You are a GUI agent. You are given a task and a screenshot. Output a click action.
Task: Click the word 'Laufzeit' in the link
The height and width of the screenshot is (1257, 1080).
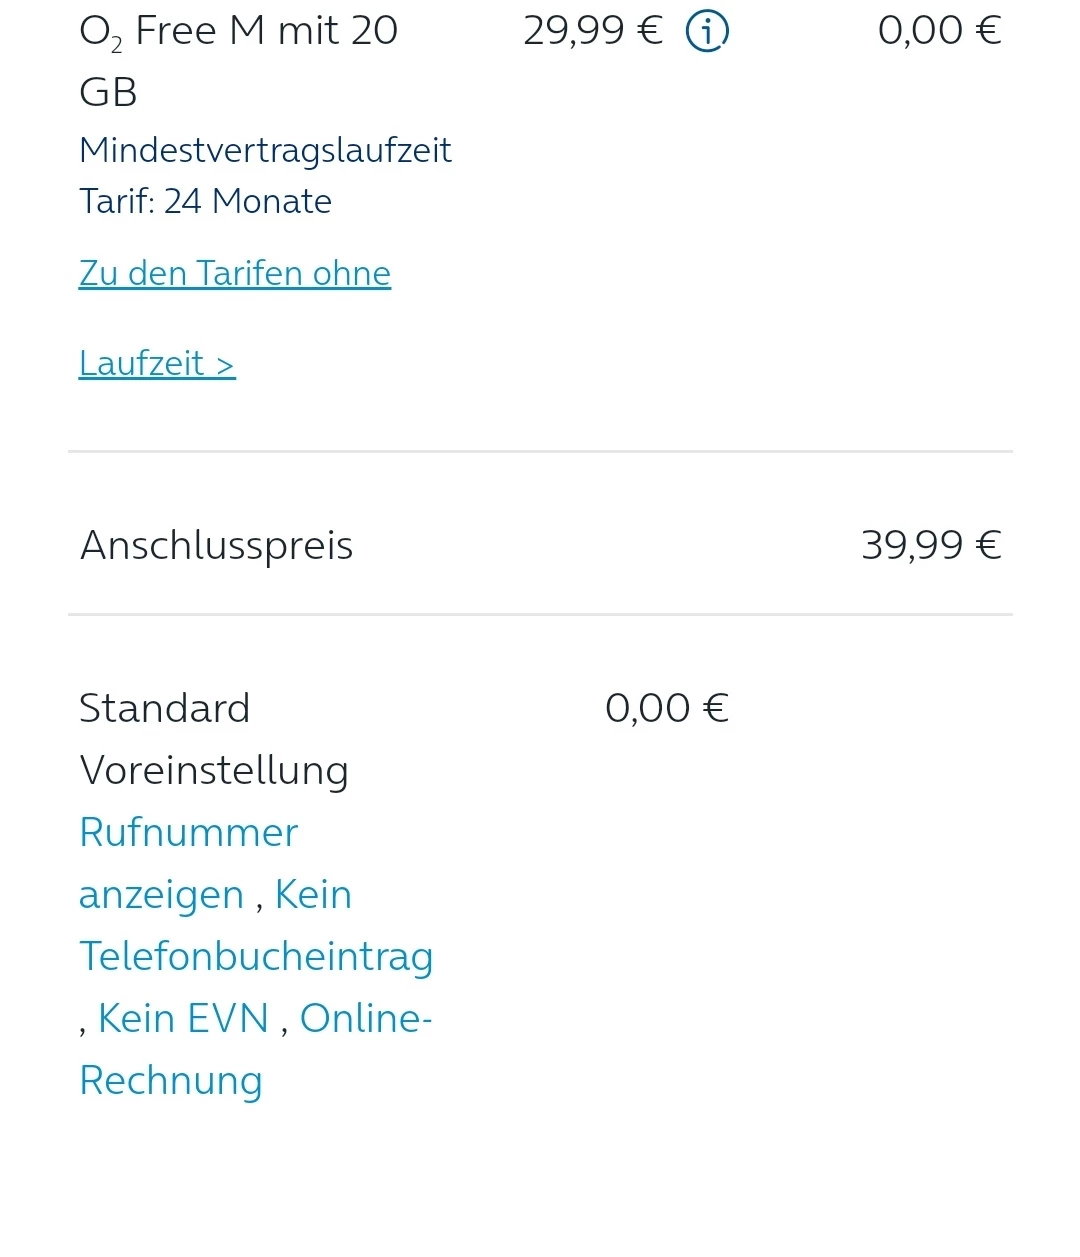[x=142, y=363]
